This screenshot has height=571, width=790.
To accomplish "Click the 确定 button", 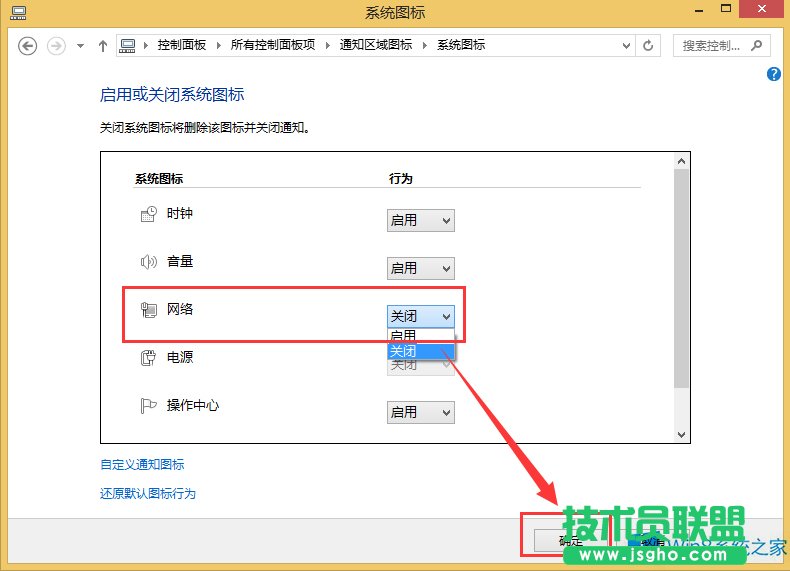I will point(570,541).
